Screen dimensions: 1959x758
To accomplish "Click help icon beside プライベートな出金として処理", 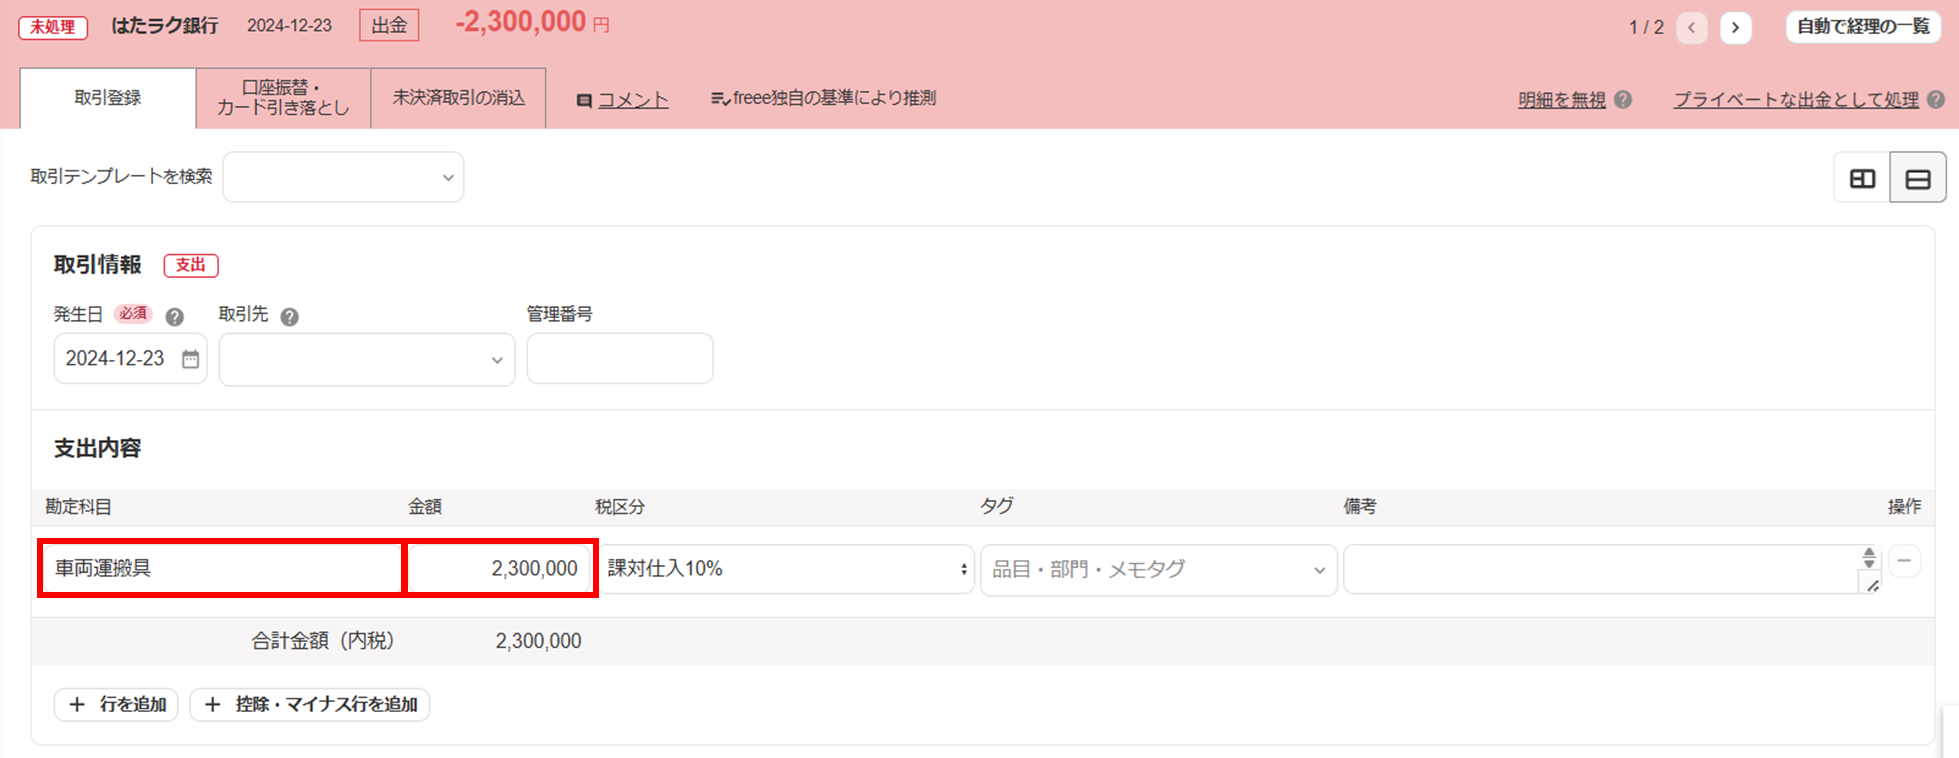I will [1935, 100].
